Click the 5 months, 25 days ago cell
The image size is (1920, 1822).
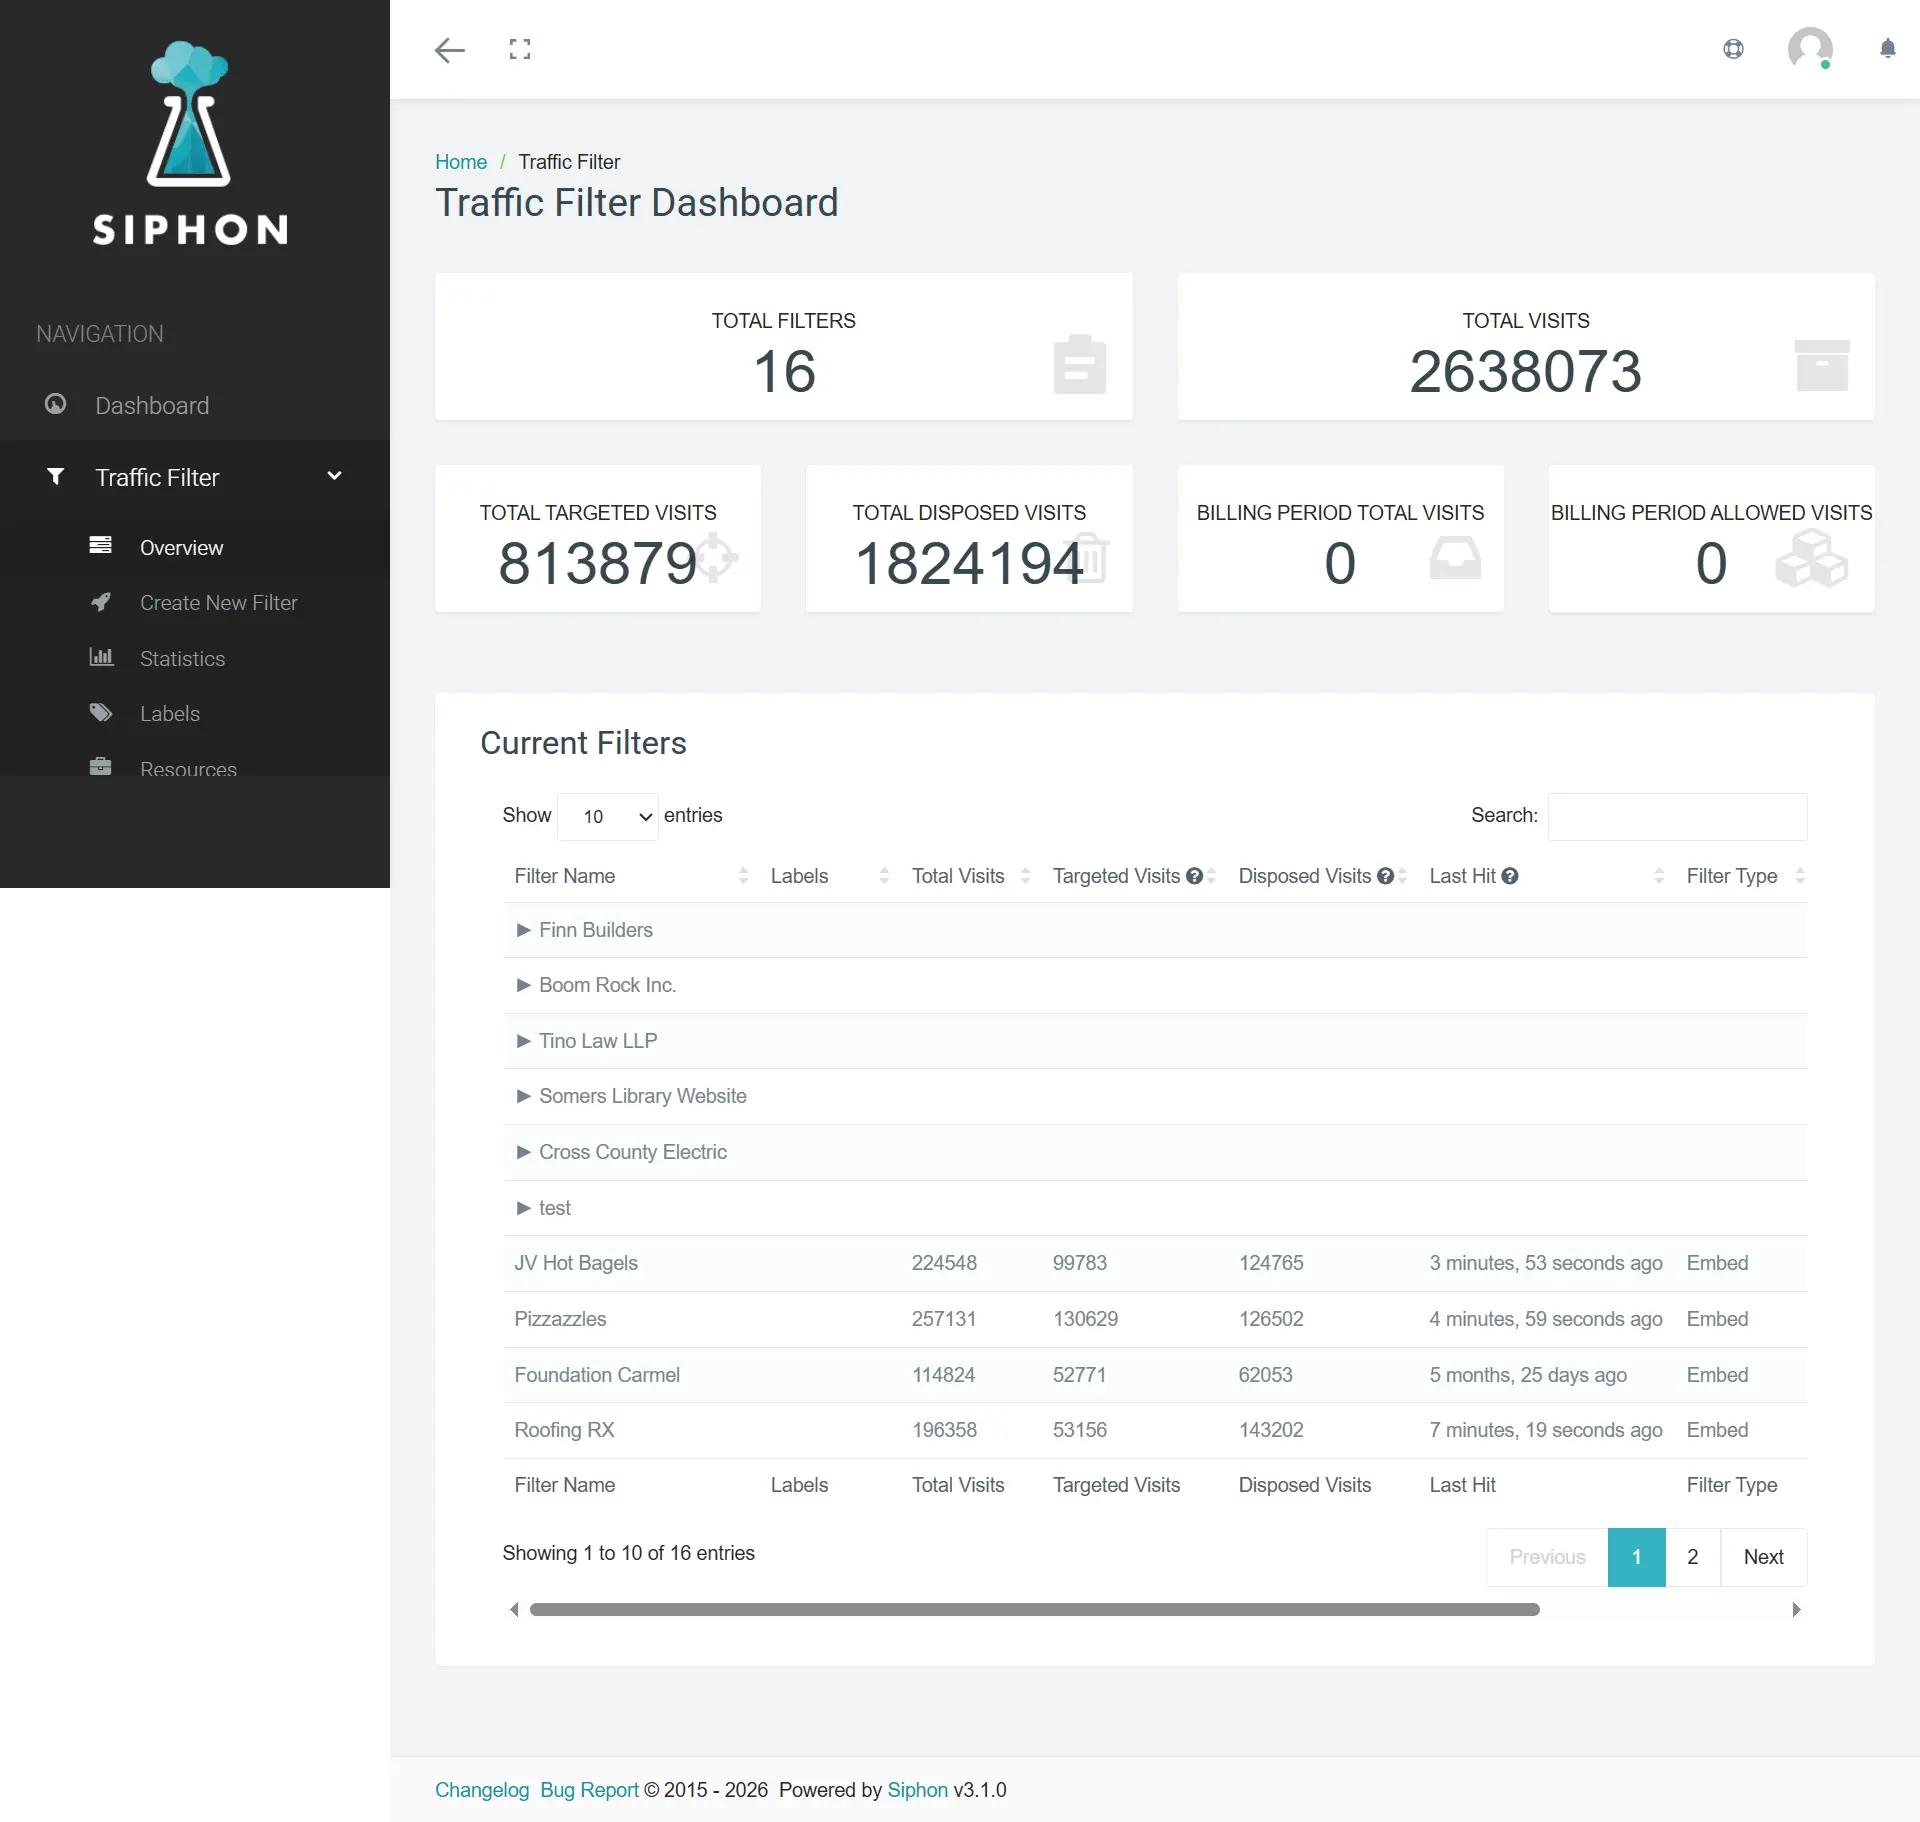click(1528, 1375)
